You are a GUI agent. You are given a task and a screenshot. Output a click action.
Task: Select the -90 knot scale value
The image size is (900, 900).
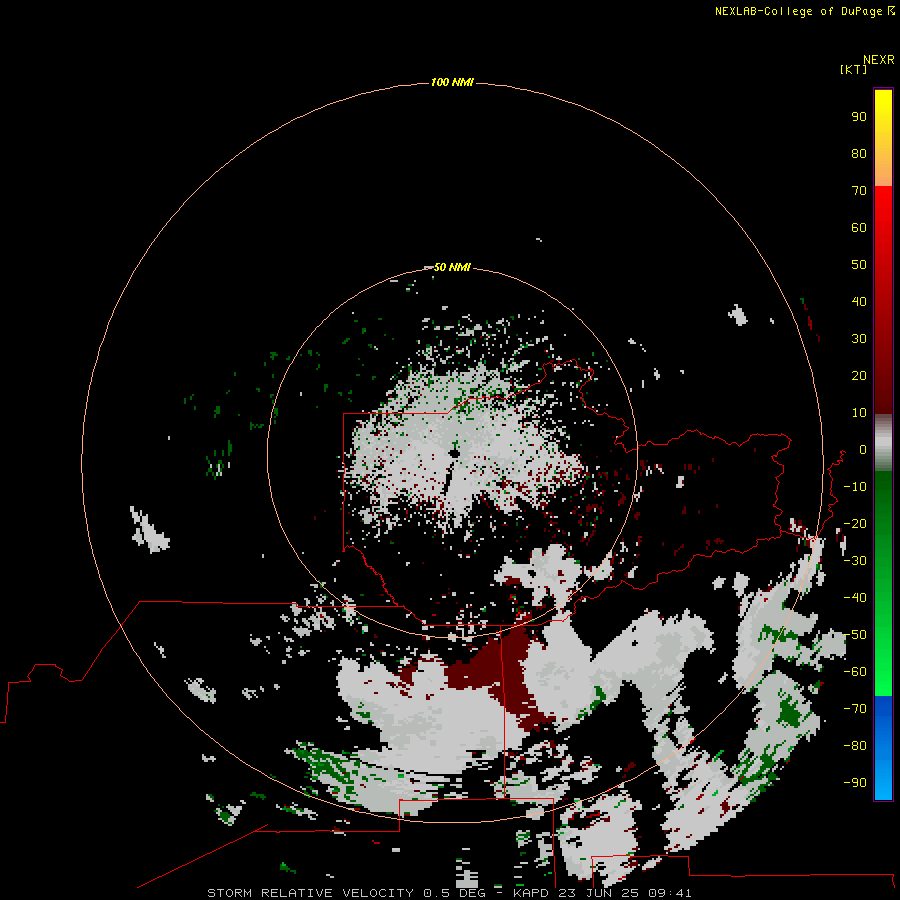click(855, 782)
